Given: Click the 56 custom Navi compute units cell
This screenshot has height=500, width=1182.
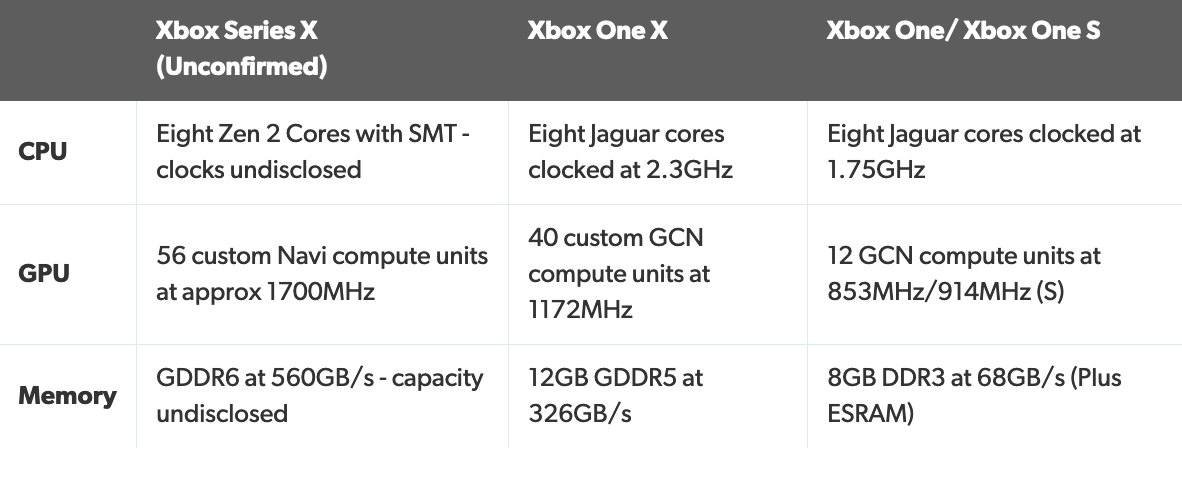Looking at the screenshot, I should (x=322, y=274).
